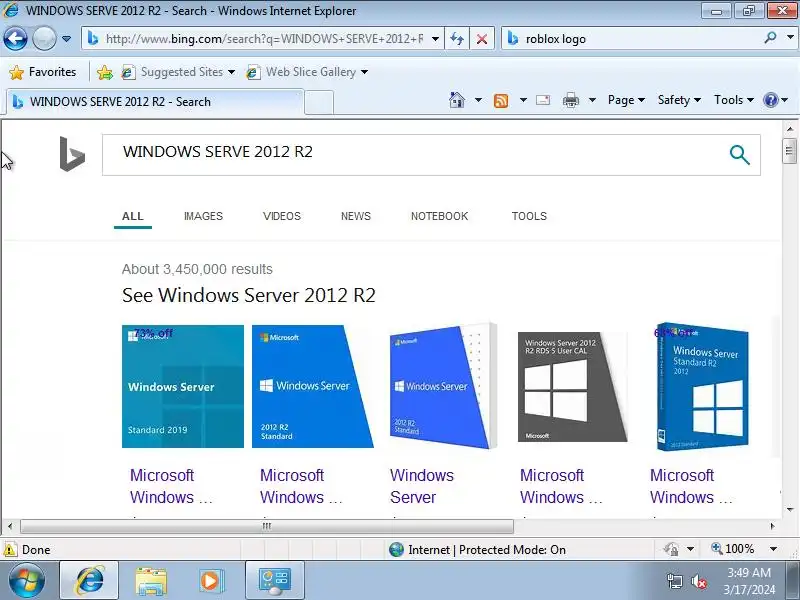
Task: Add page to Favorites bar icon
Action: 105,72
